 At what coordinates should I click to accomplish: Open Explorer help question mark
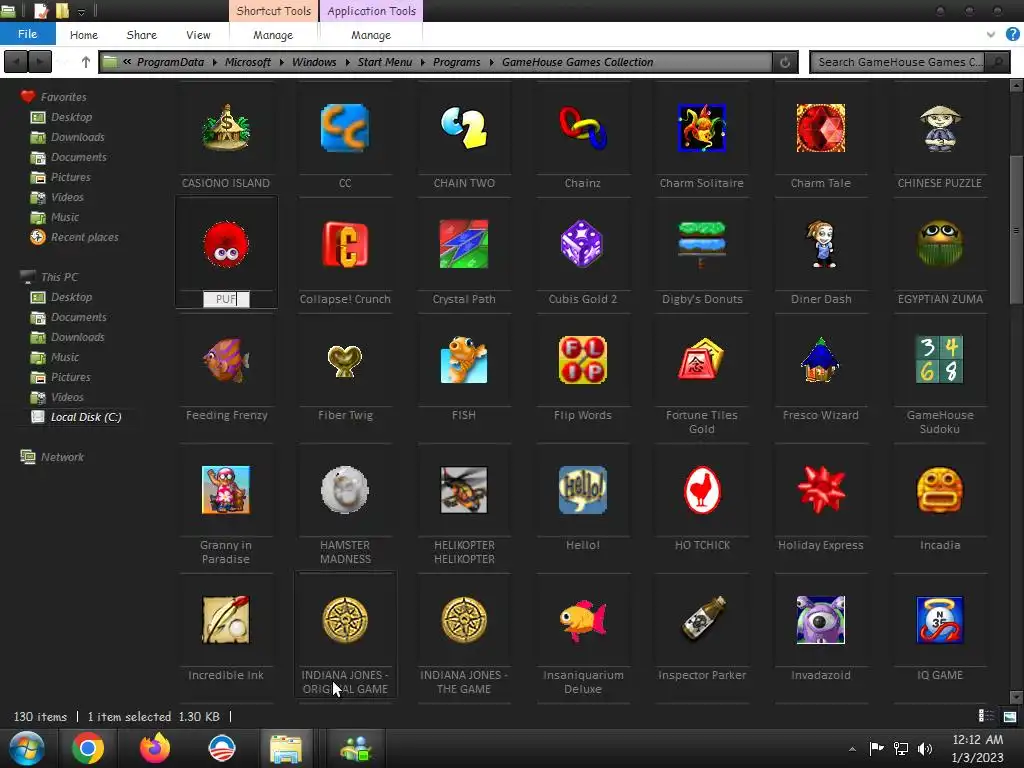point(1012,35)
